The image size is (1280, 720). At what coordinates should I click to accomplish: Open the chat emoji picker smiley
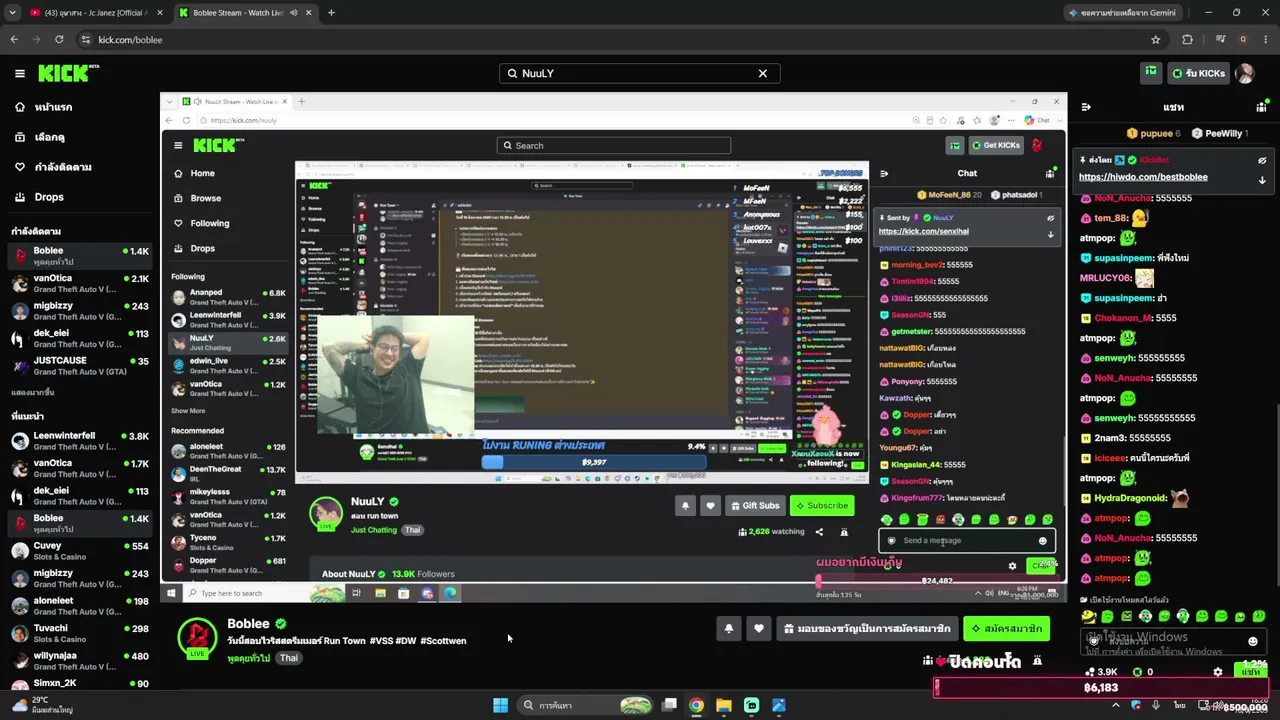click(1253, 641)
